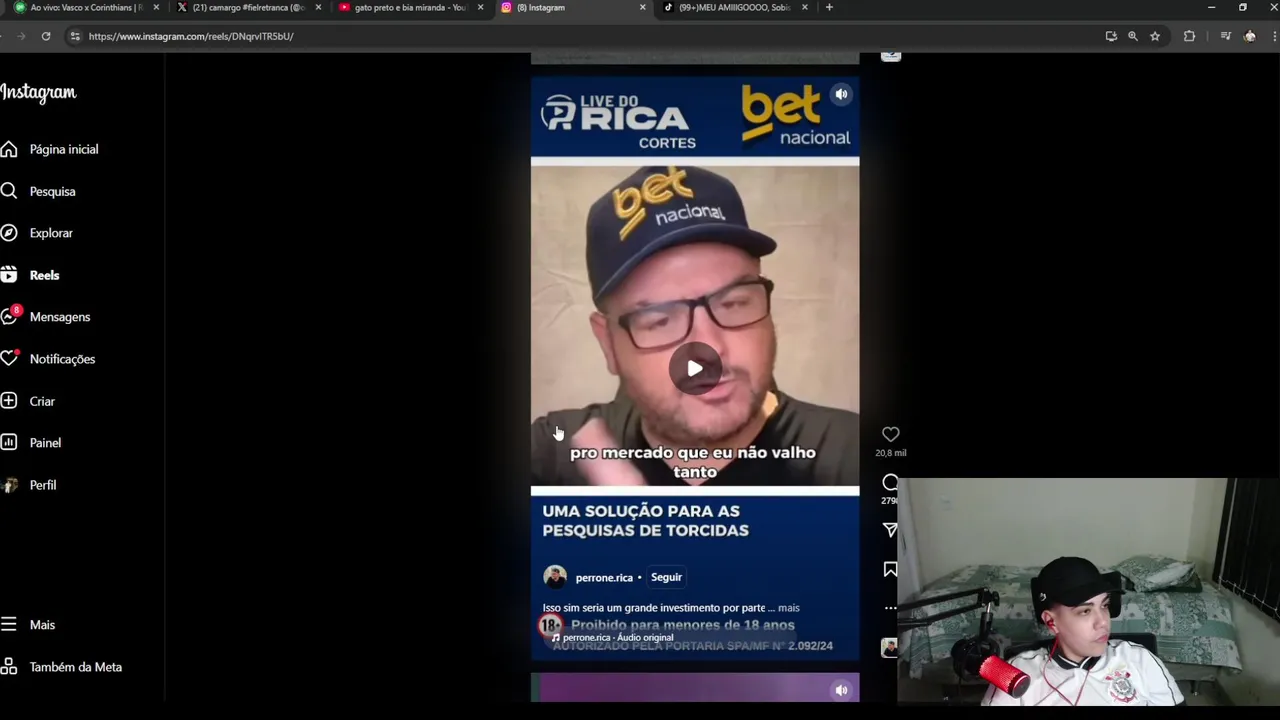Toggle mute on the next purple reel
The width and height of the screenshot is (1280, 720).
pos(841,690)
